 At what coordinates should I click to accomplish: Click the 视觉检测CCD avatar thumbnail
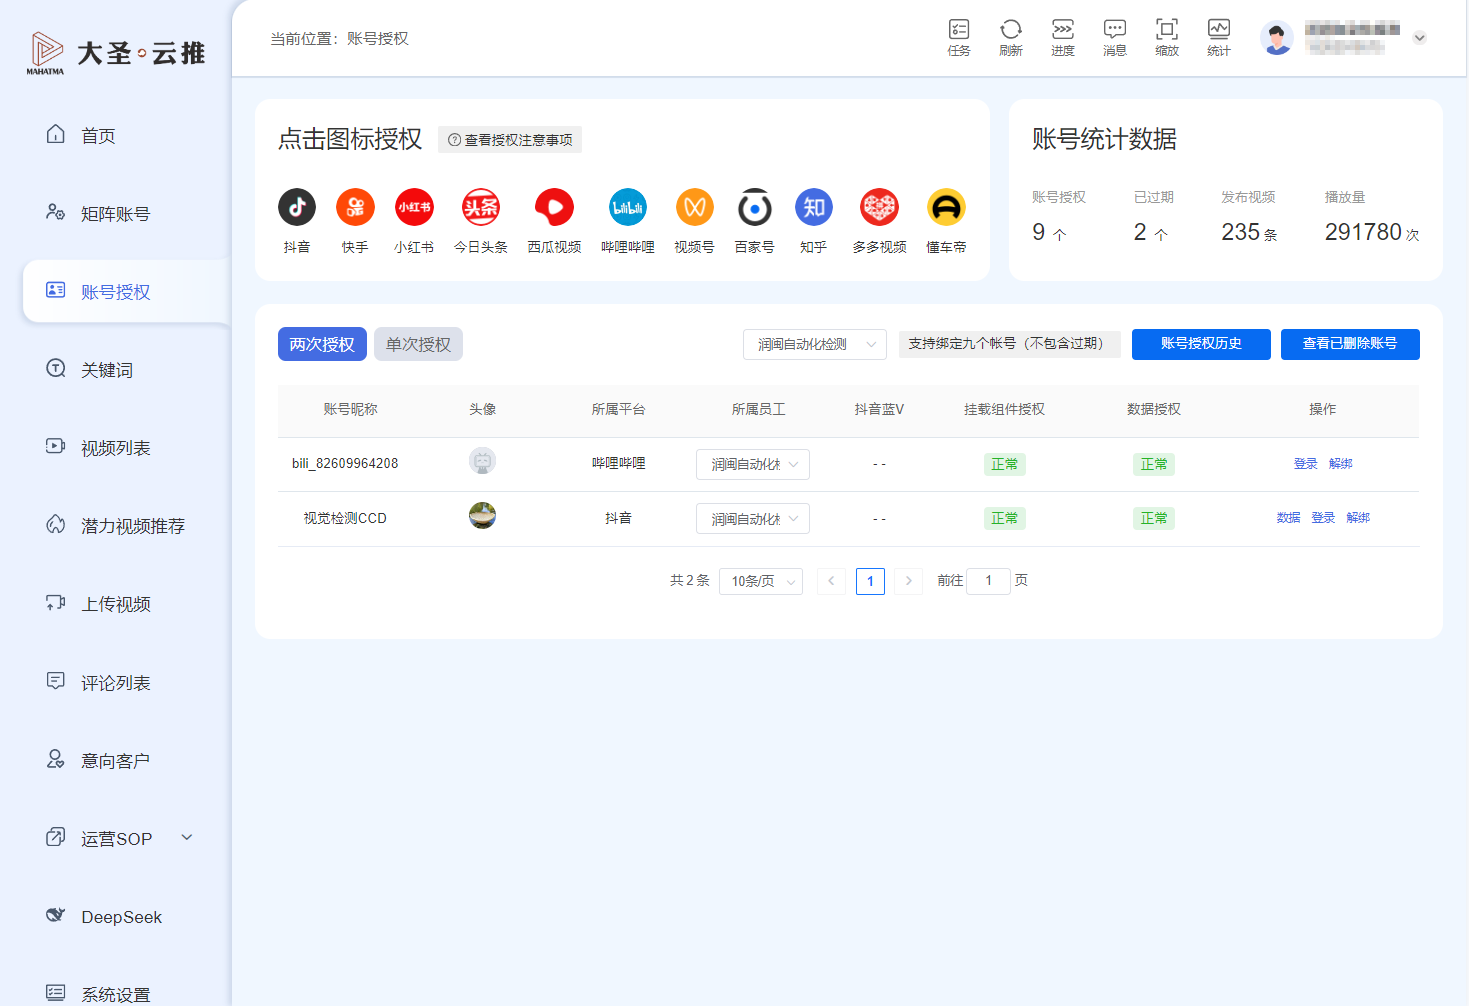[x=482, y=516]
